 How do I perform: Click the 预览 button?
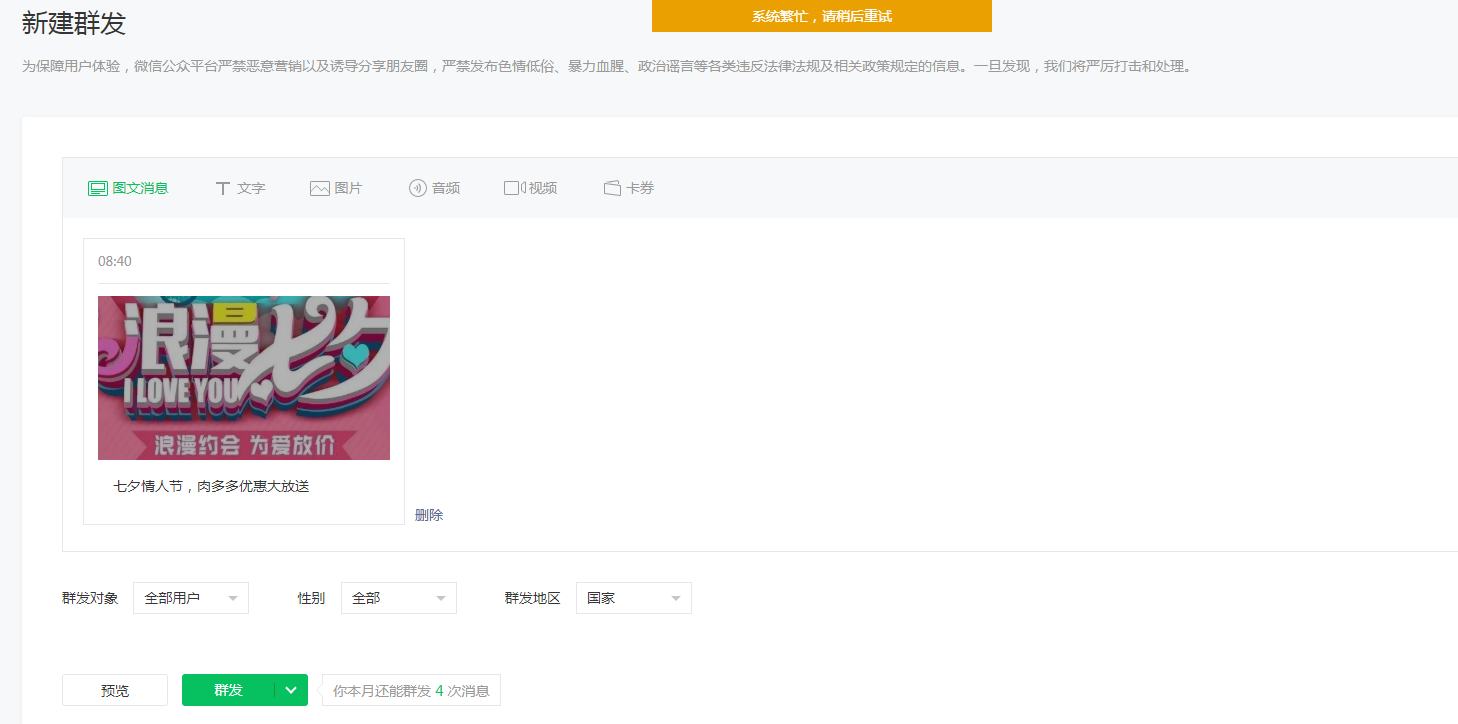pyautogui.click(x=115, y=690)
